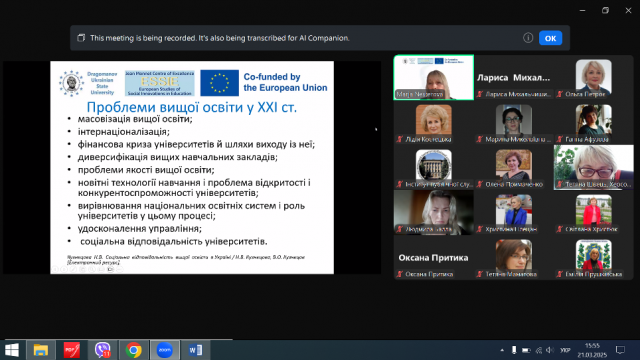Open the clock showing 15:55
Viewport: 640px width, 360px height.
click(x=592, y=350)
